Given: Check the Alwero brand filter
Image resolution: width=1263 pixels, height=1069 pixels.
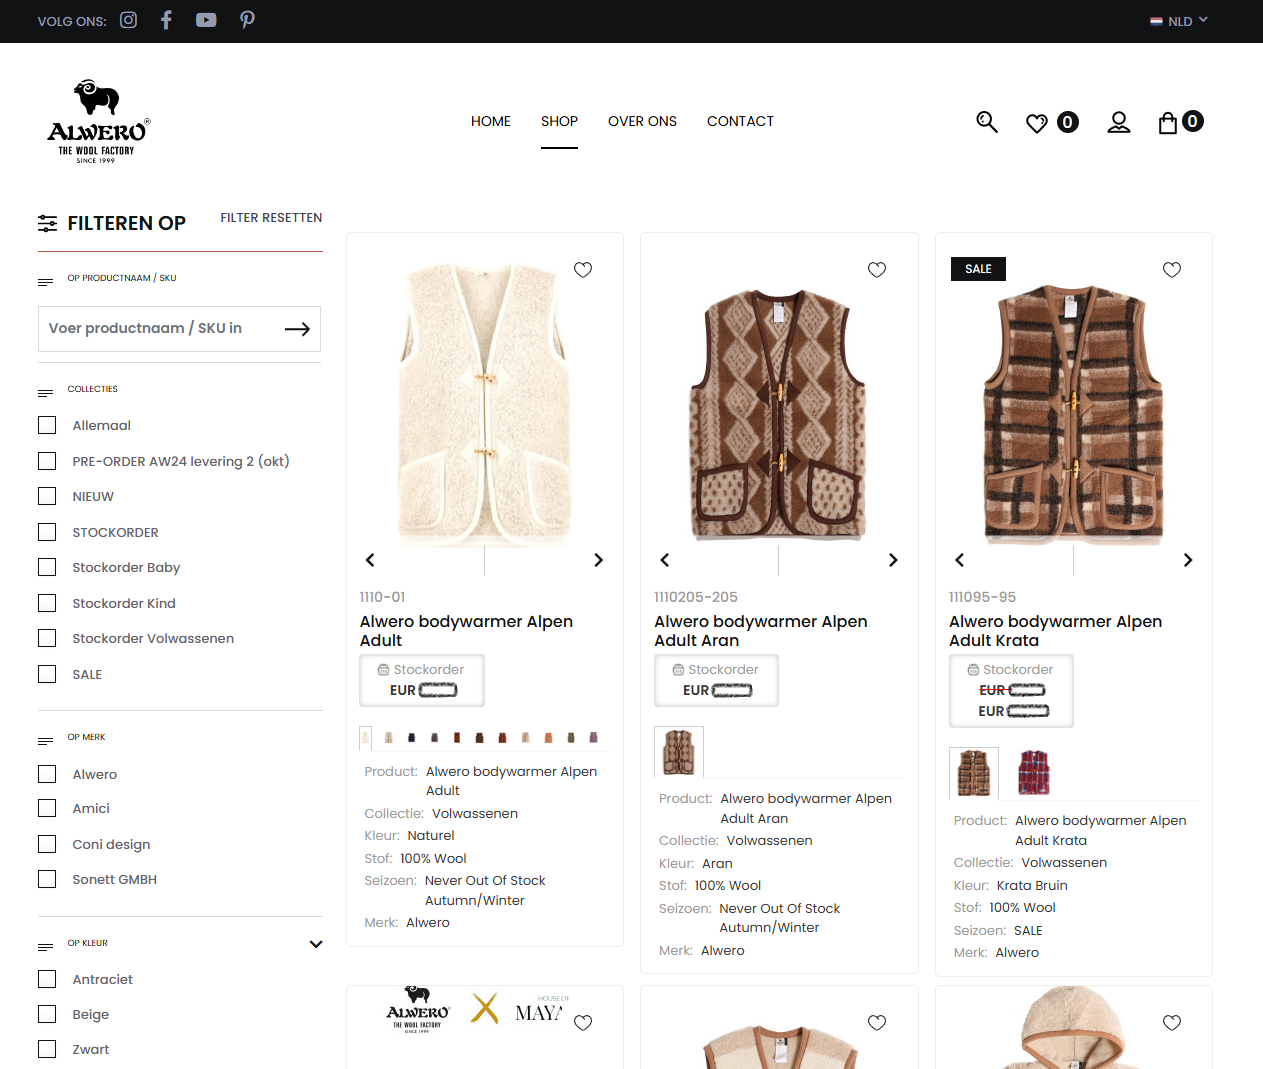Looking at the screenshot, I should coord(47,773).
